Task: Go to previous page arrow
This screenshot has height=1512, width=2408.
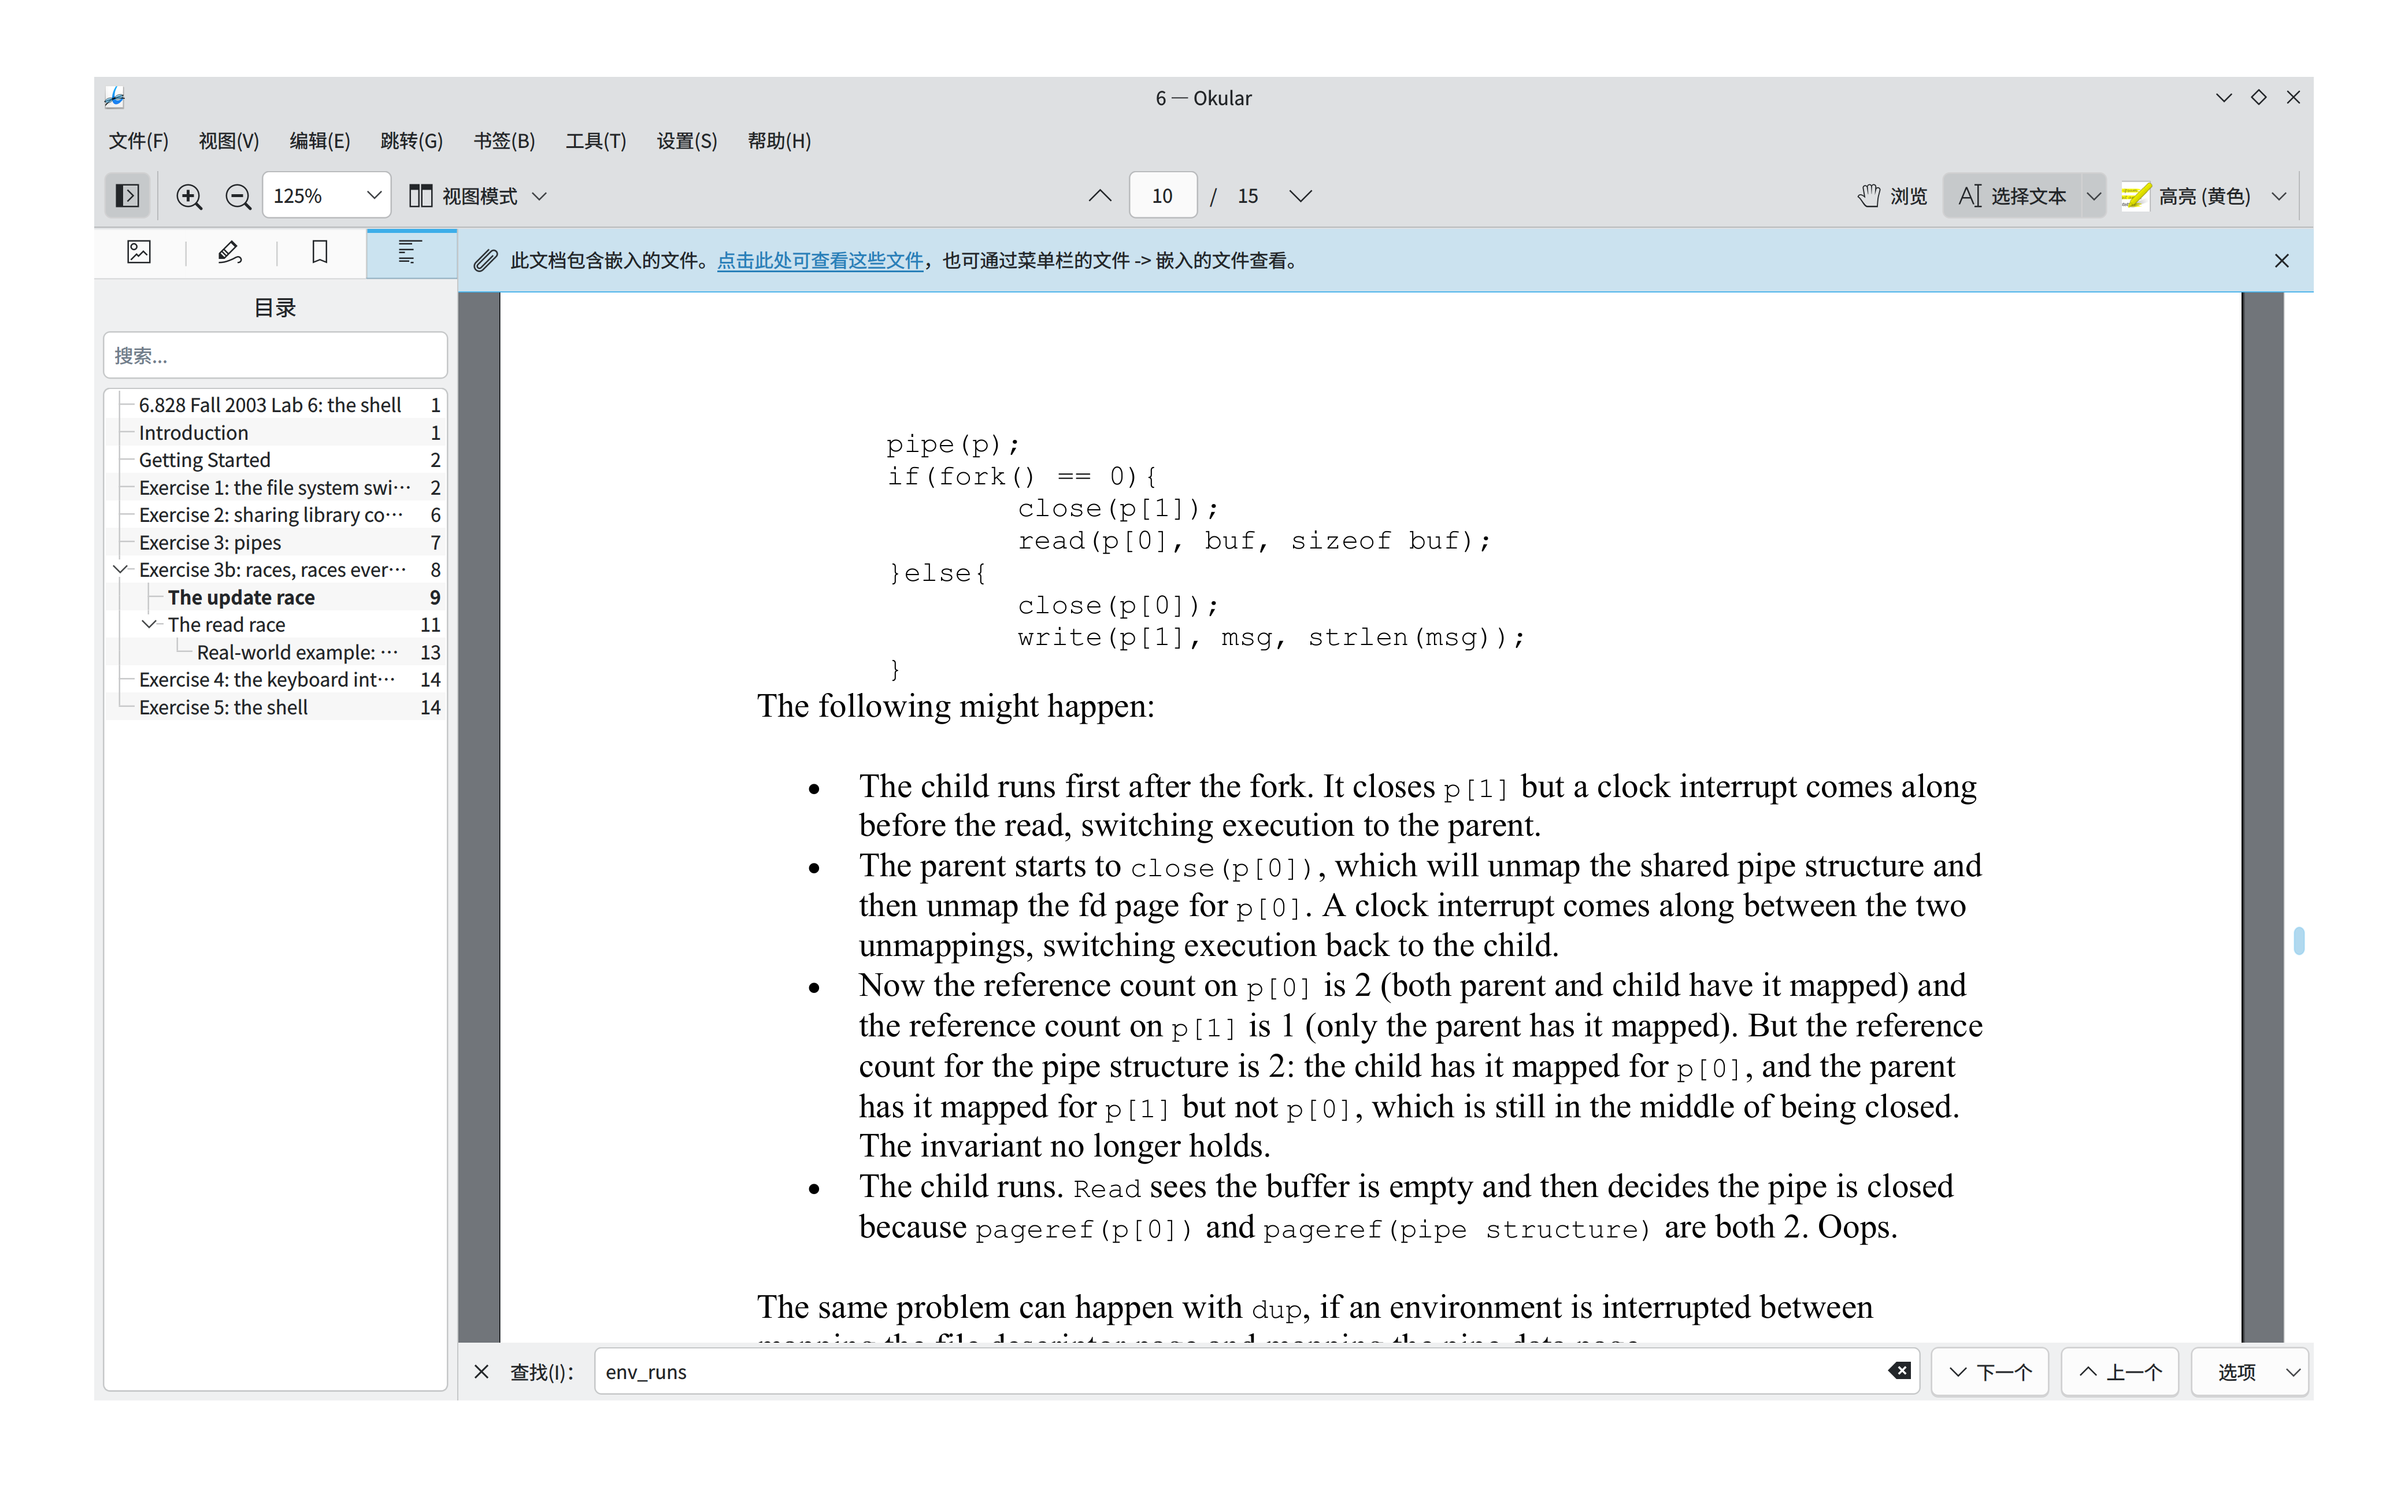Action: coord(1099,196)
